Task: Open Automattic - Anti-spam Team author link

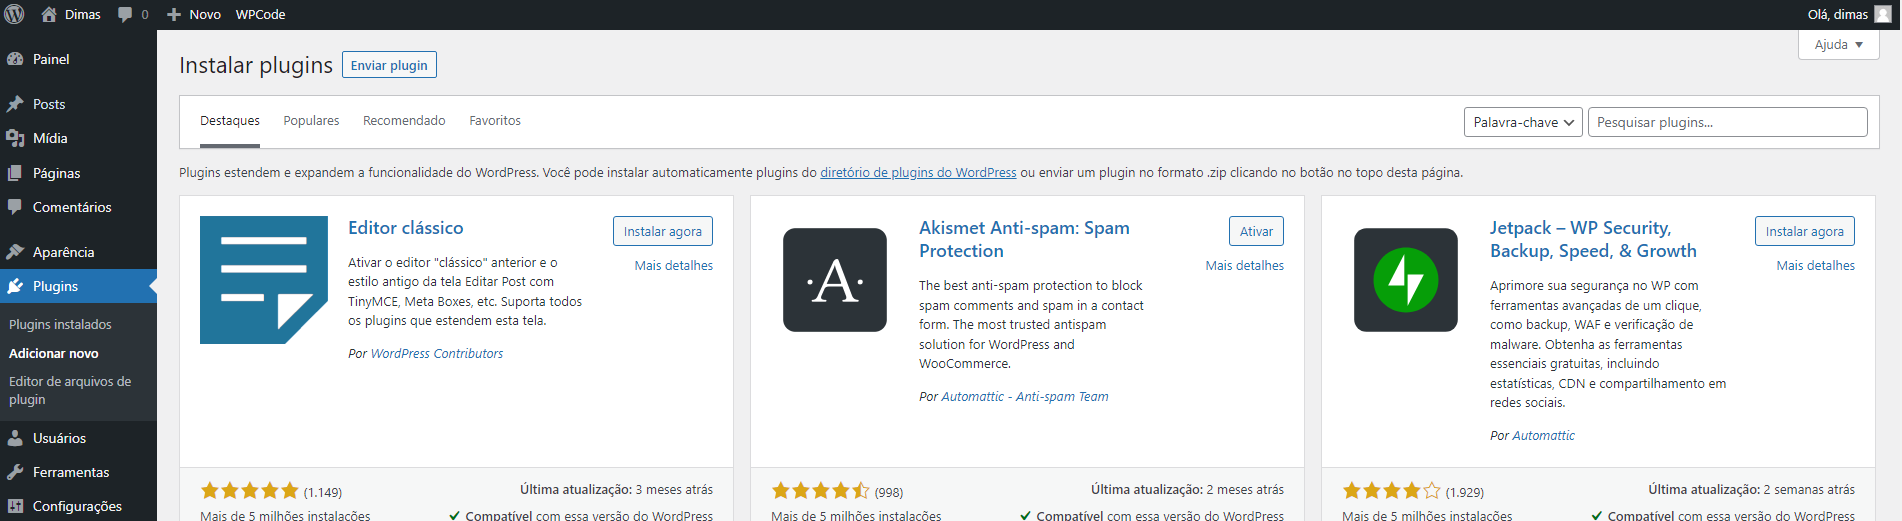Action: click(x=1025, y=397)
